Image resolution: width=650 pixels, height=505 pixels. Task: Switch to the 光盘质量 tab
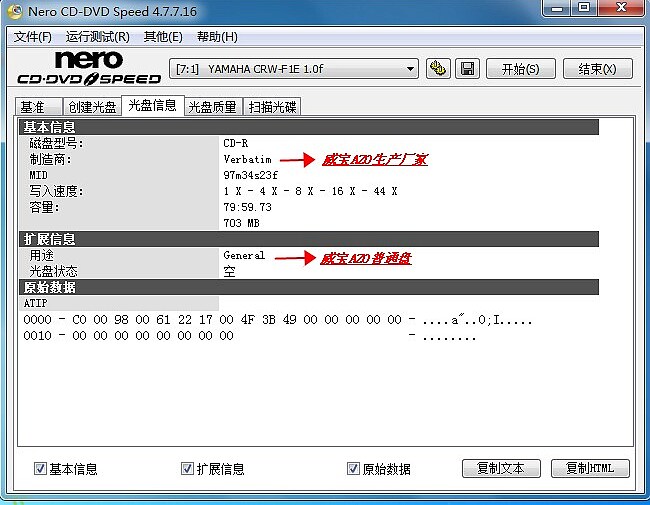pos(213,107)
